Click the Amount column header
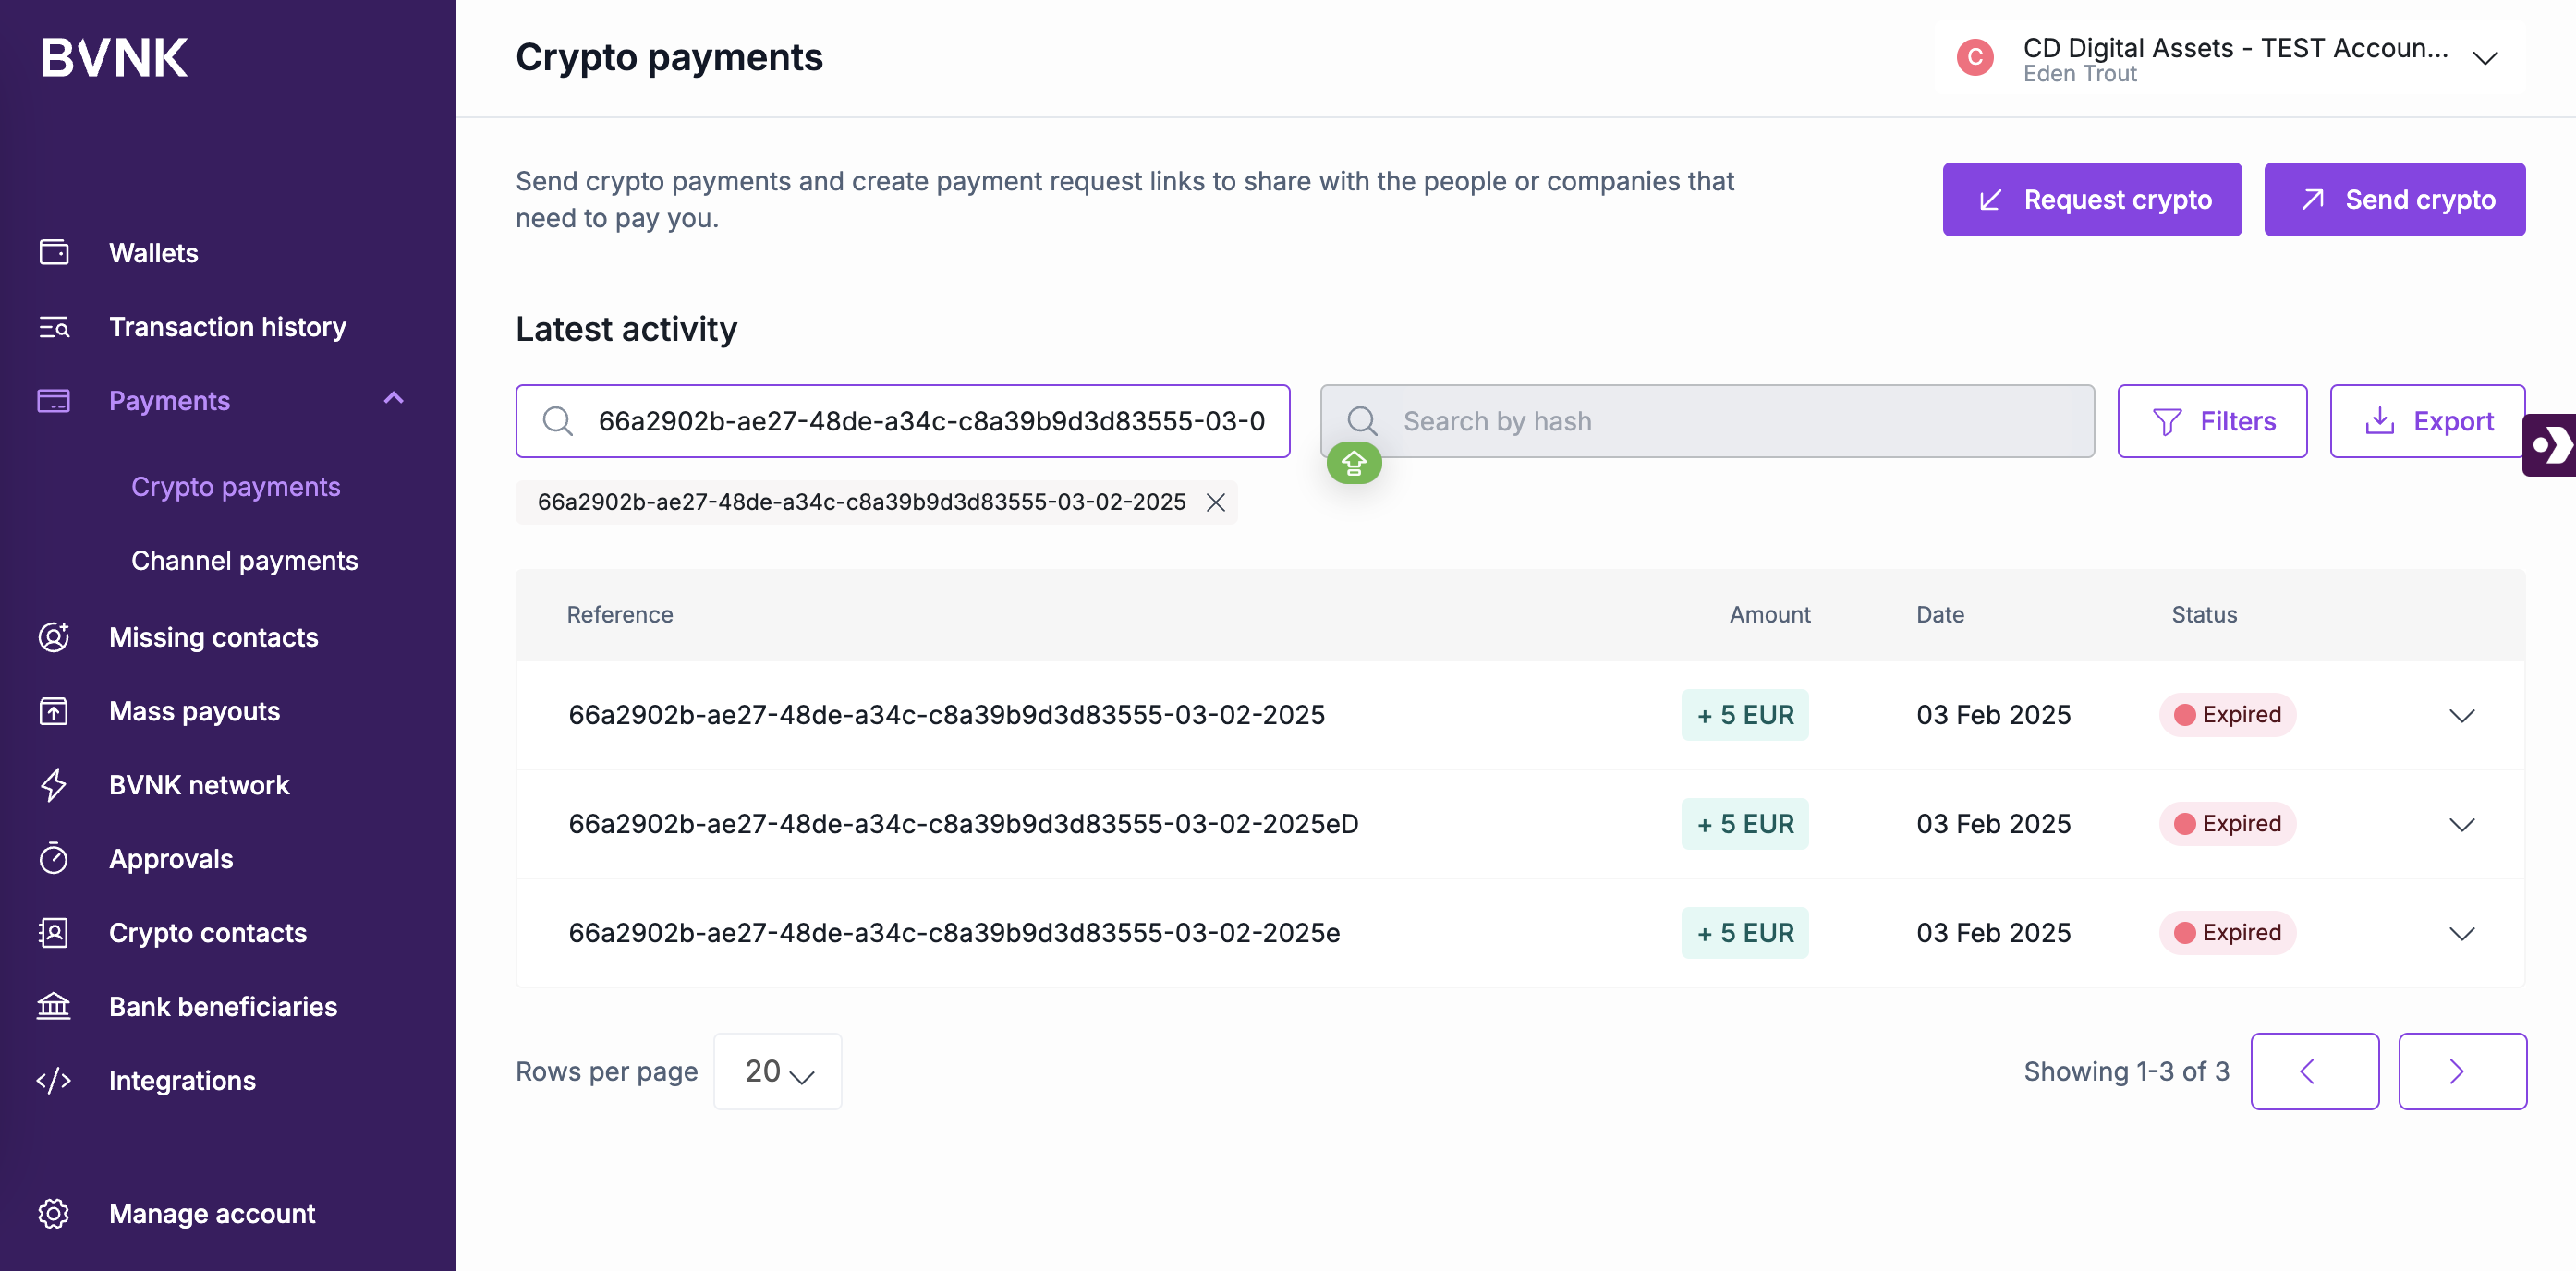The image size is (2576, 1271). click(1770, 614)
